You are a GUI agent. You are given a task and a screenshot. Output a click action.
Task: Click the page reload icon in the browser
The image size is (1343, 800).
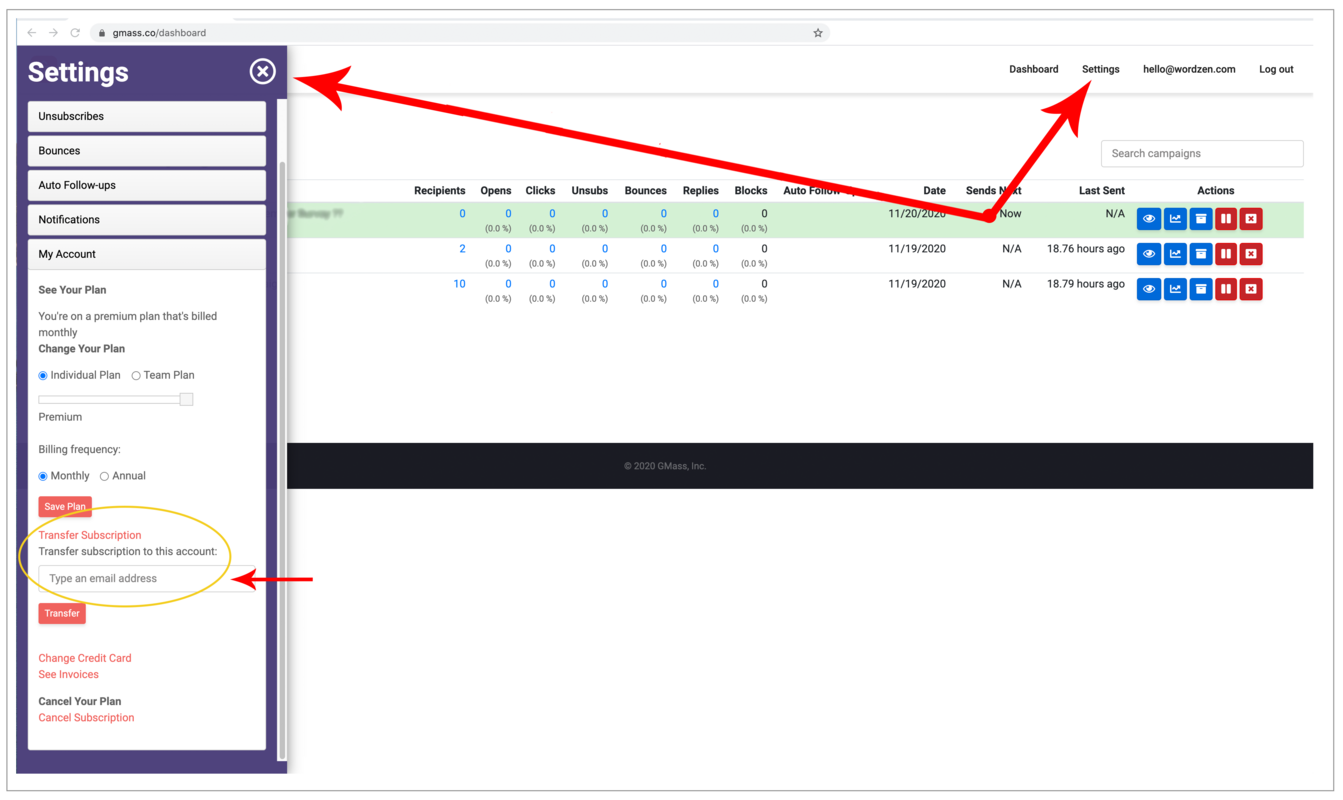click(x=75, y=32)
